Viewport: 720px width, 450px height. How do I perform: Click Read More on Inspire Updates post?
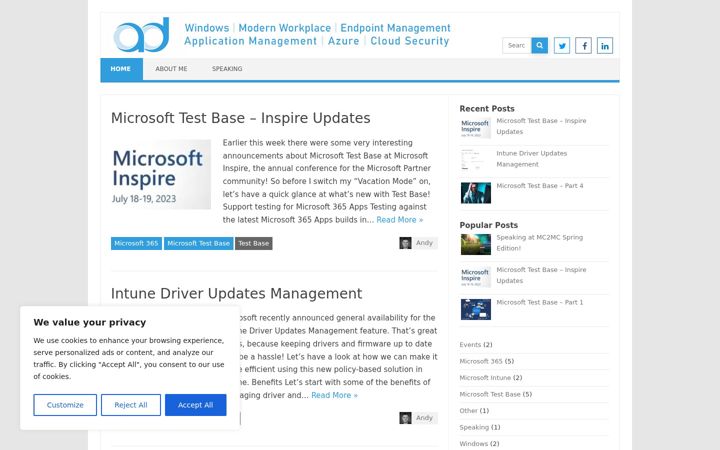coord(399,220)
